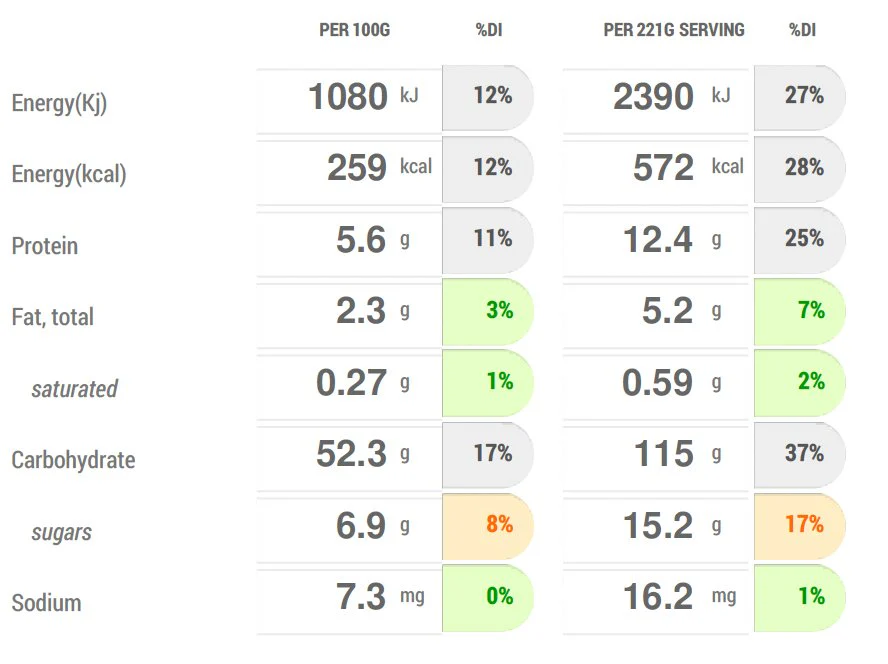888x664 pixels.
Task: Select the Fat, total row label
Action: (x=52, y=317)
